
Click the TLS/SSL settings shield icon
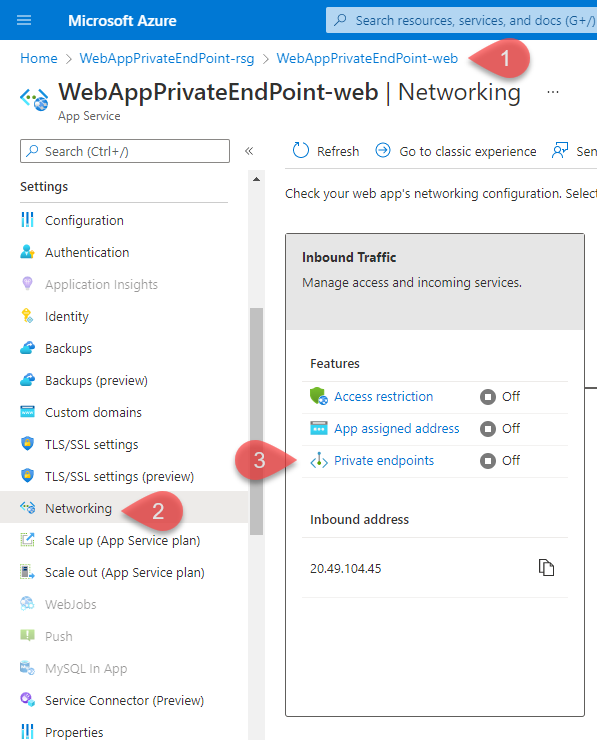(x=27, y=444)
